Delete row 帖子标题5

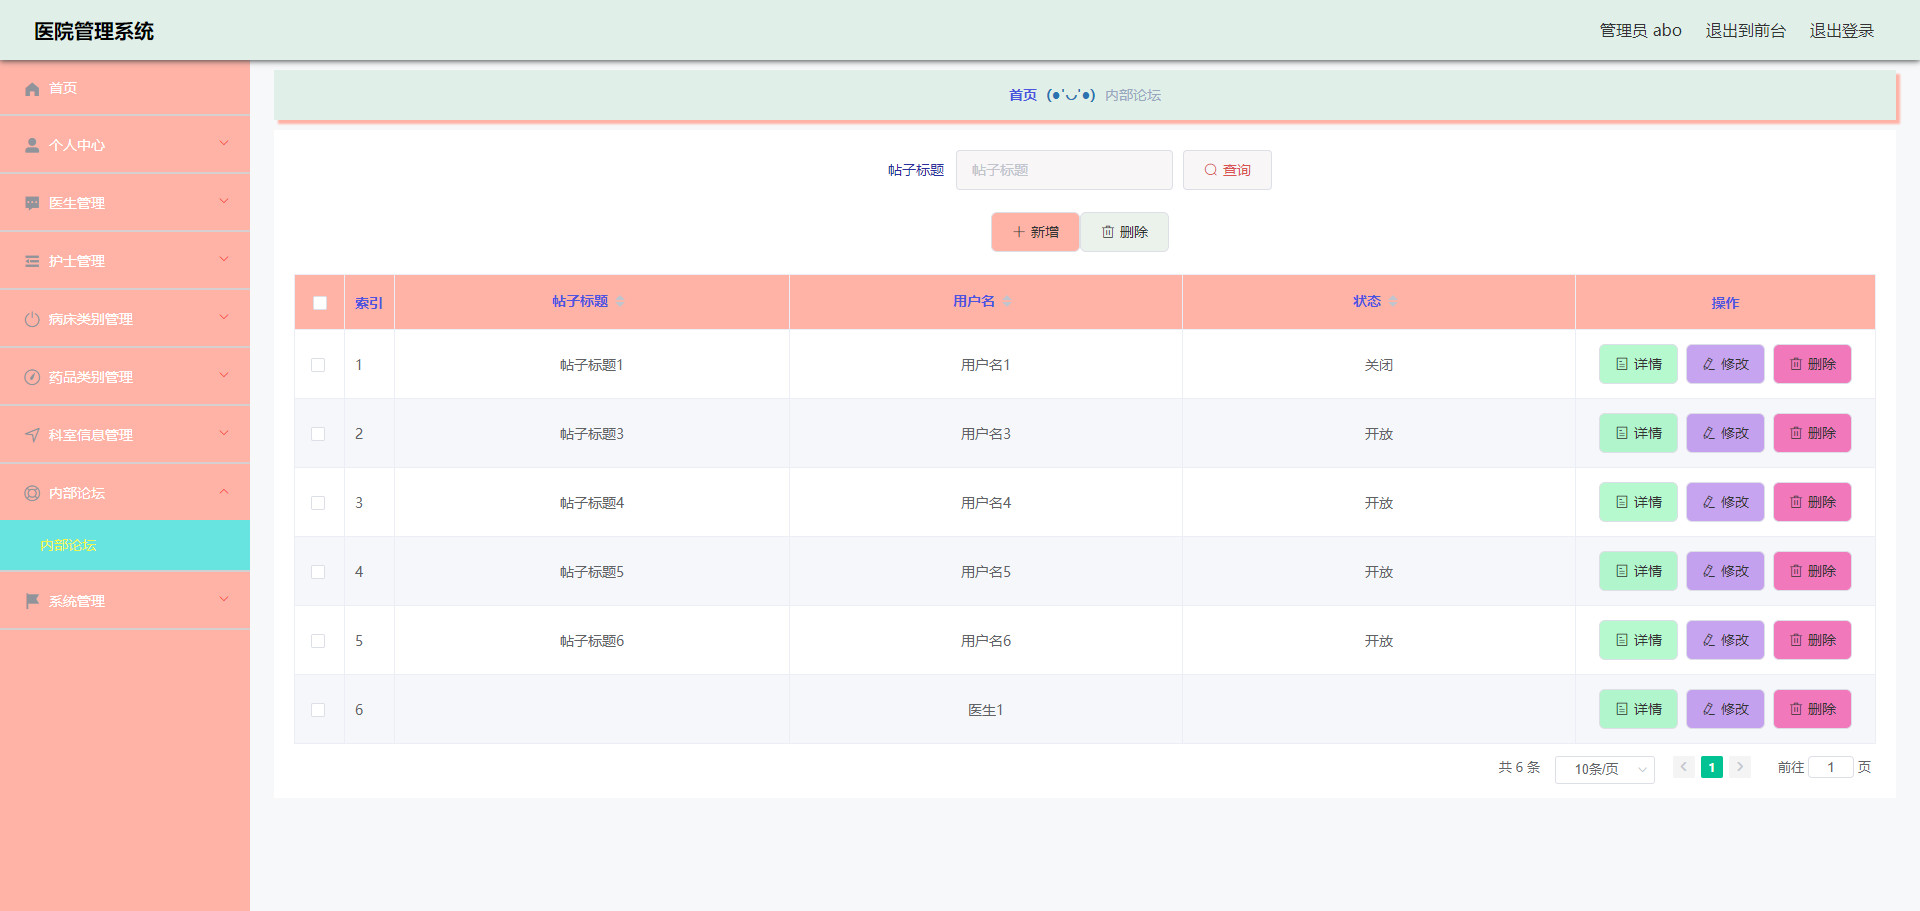[1812, 571]
